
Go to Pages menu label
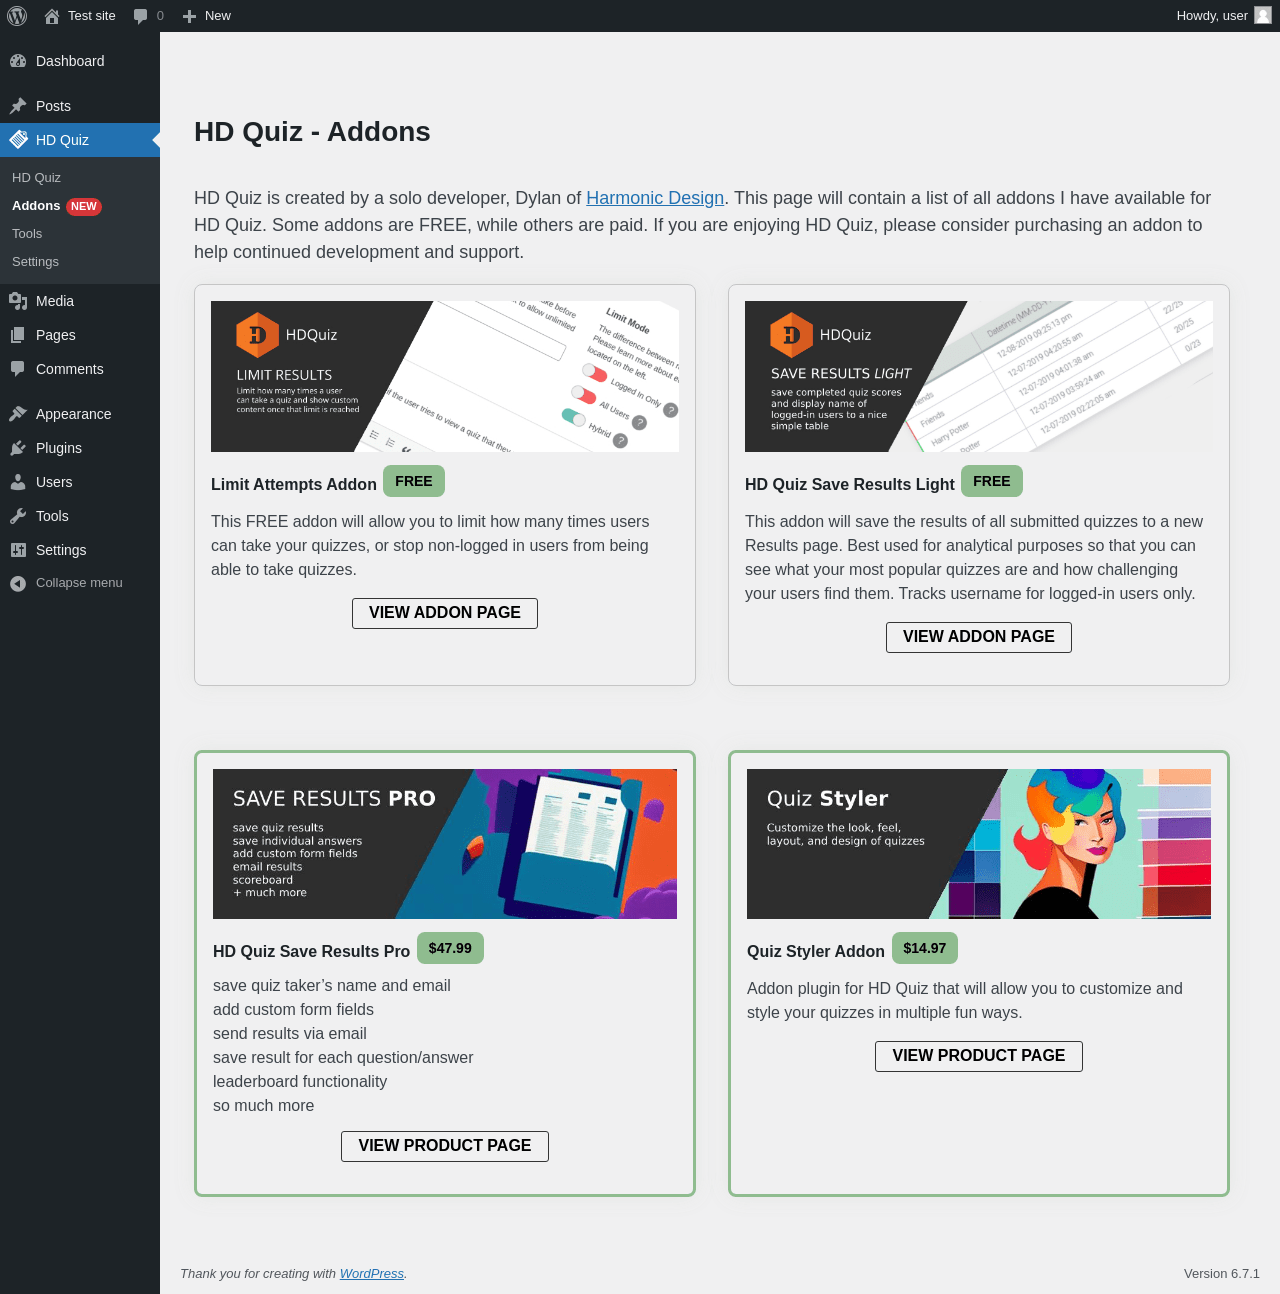[x=56, y=335]
